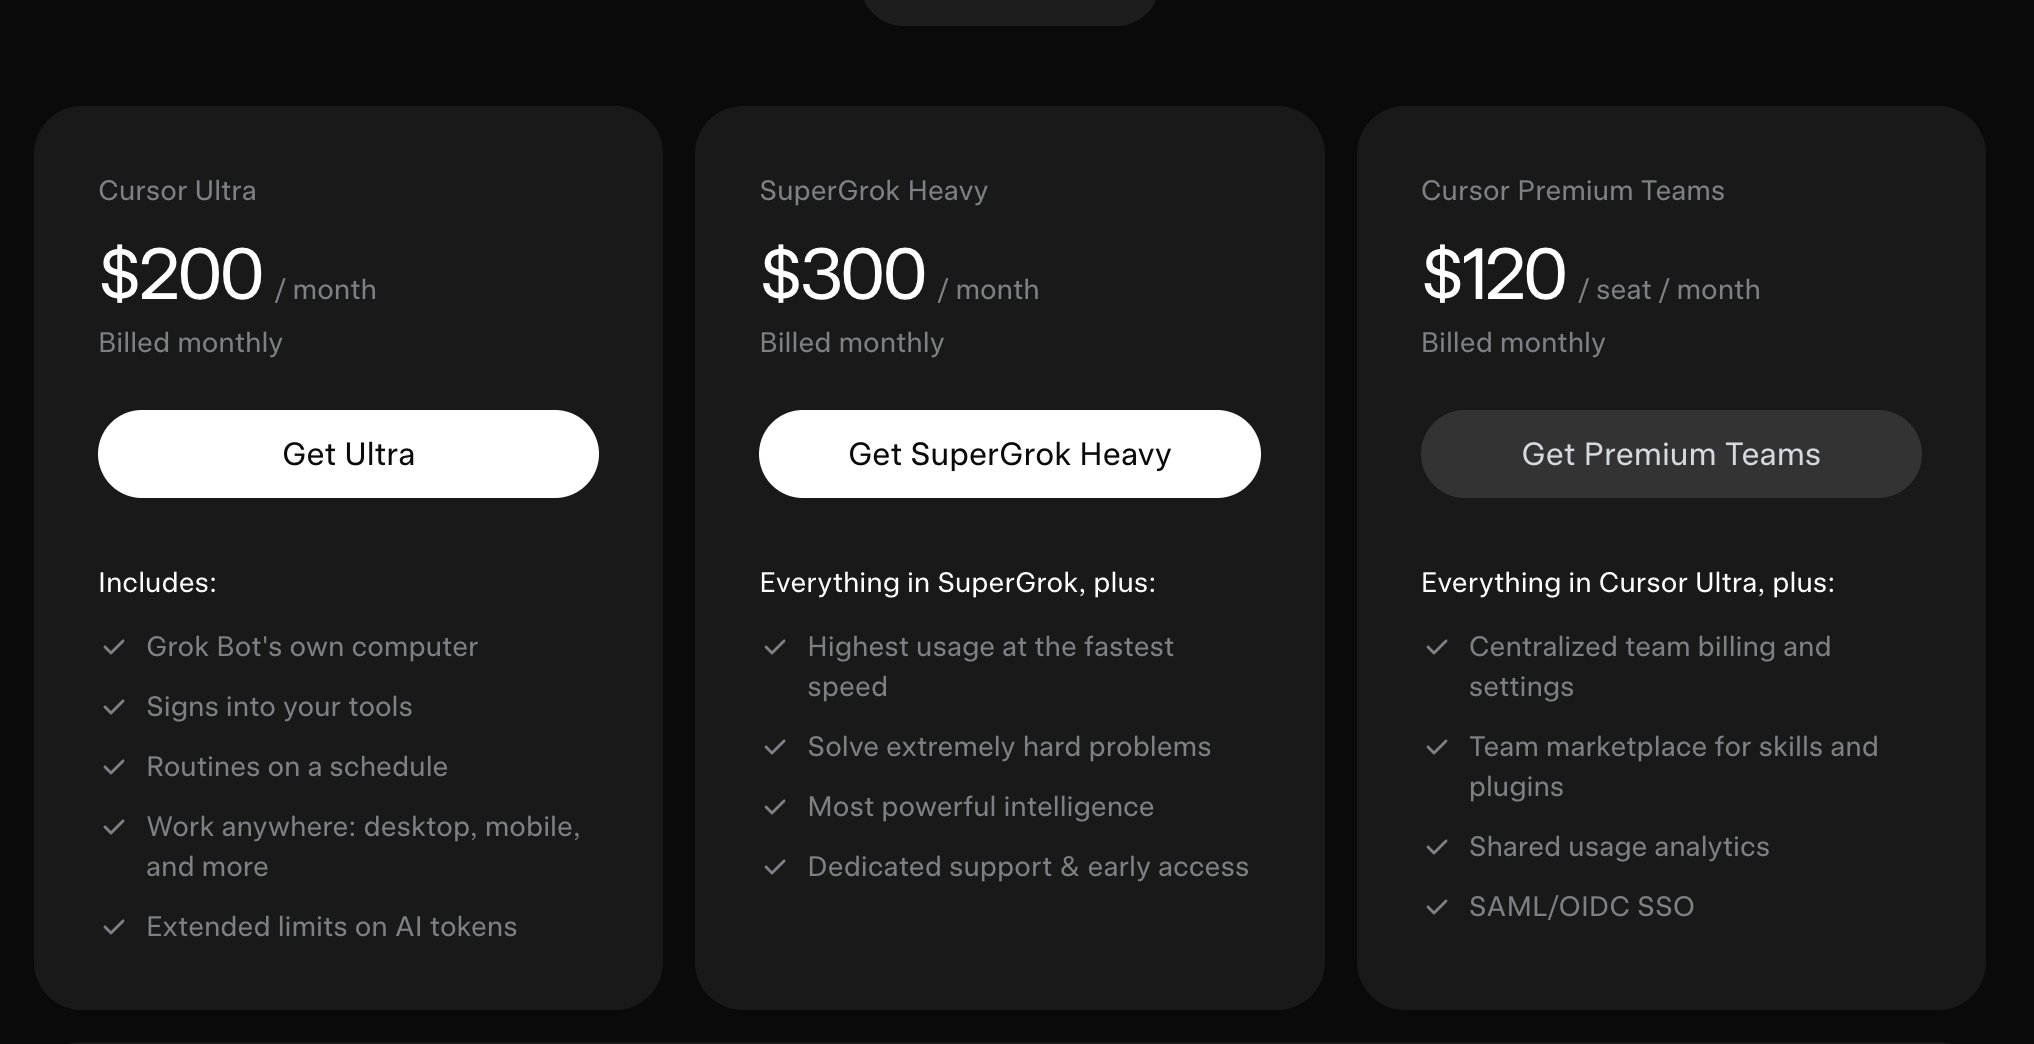The height and width of the screenshot is (1044, 2034).
Task: Click checkmark next to Shared usage analytics
Action: [1437, 847]
